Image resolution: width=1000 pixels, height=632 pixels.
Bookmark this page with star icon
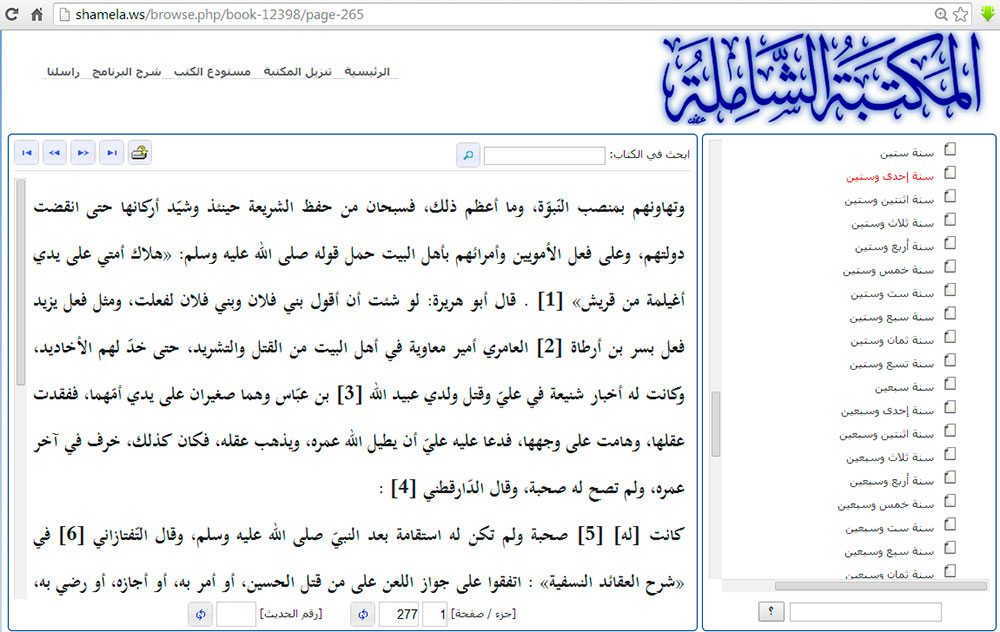pyautogui.click(x=960, y=14)
